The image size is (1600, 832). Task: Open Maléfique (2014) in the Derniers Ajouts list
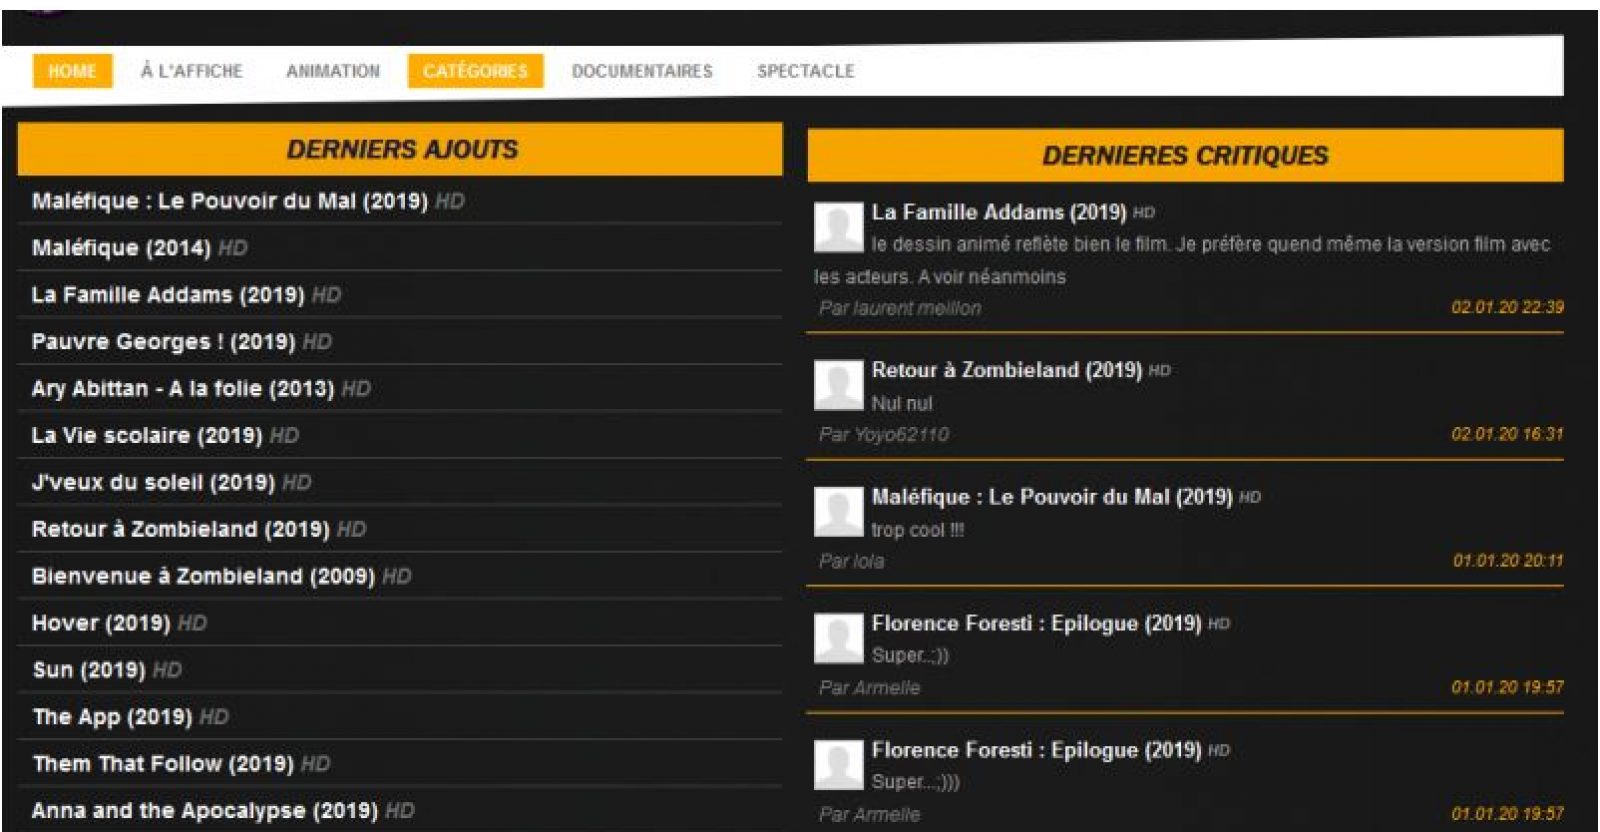121,248
